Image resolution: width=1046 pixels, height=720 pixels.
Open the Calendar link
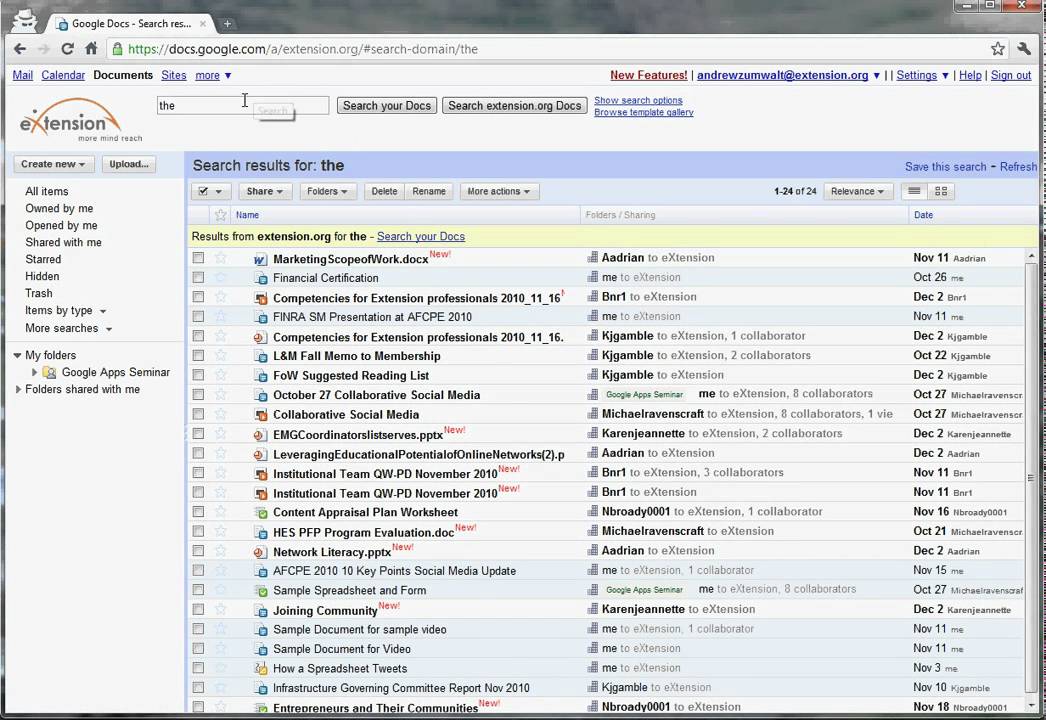(x=63, y=75)
